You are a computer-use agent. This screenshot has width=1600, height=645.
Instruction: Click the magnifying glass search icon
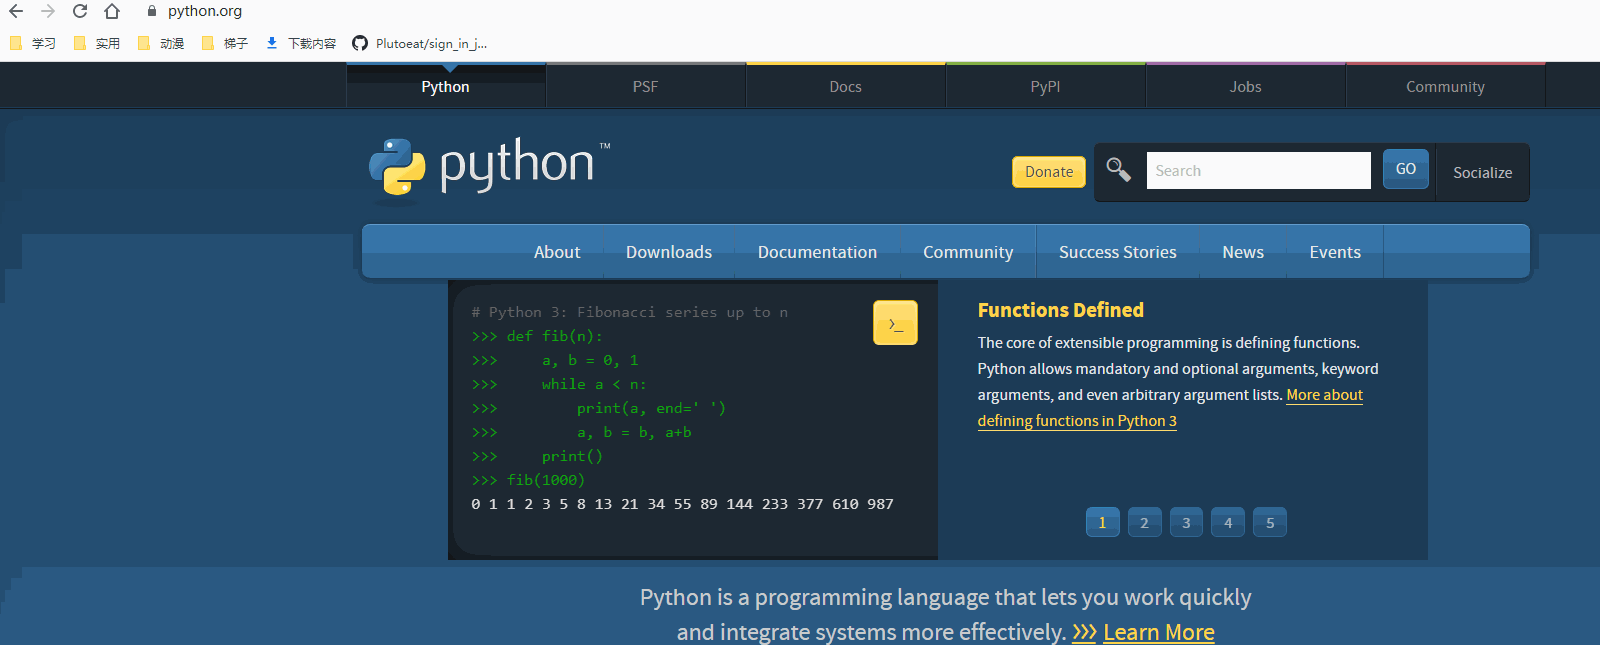1119,170
